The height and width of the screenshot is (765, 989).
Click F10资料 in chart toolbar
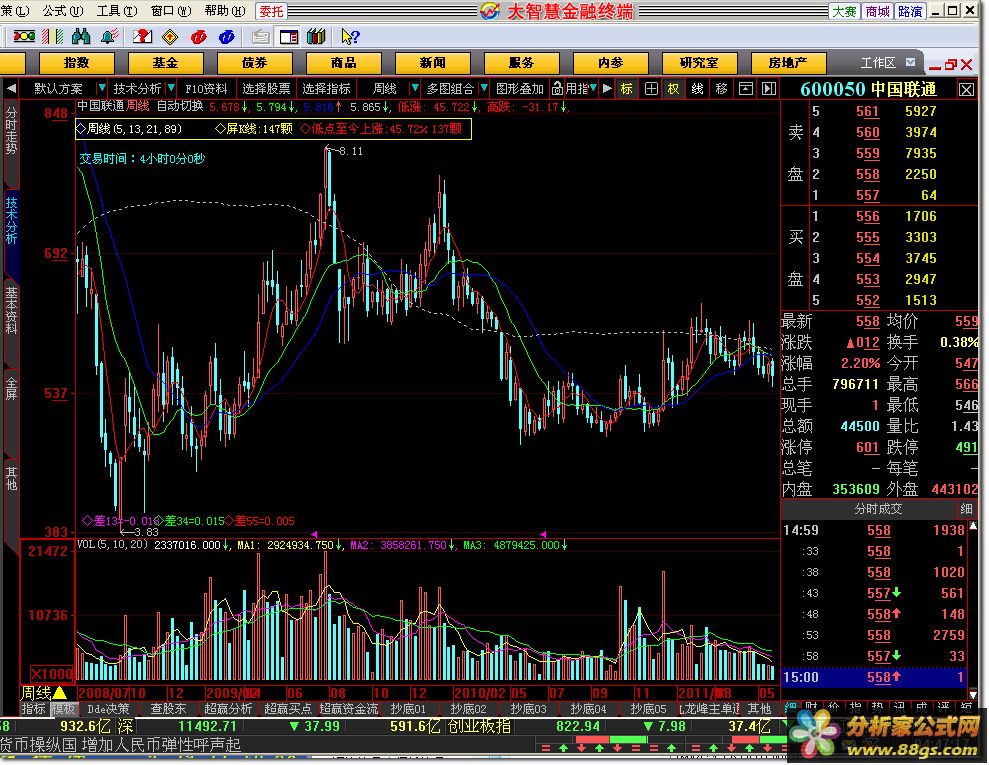coord(206,88)
